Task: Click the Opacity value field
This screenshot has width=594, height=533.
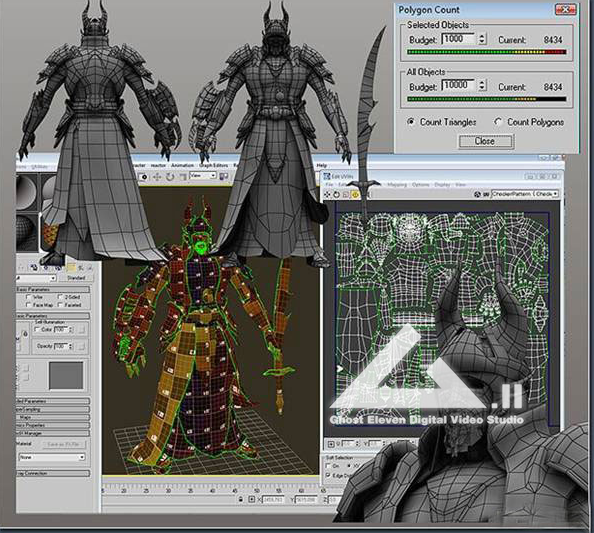Action: 61,346
